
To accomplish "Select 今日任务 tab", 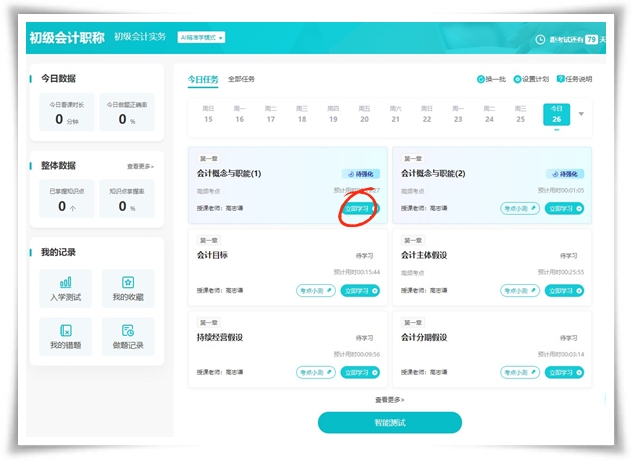I will (x=202, y=79).
